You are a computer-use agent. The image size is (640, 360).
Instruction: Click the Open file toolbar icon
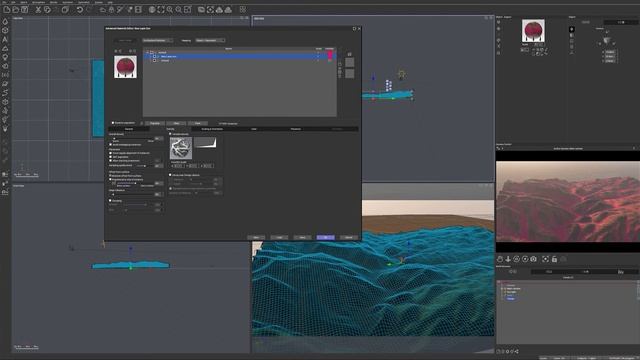pos(16,9)
